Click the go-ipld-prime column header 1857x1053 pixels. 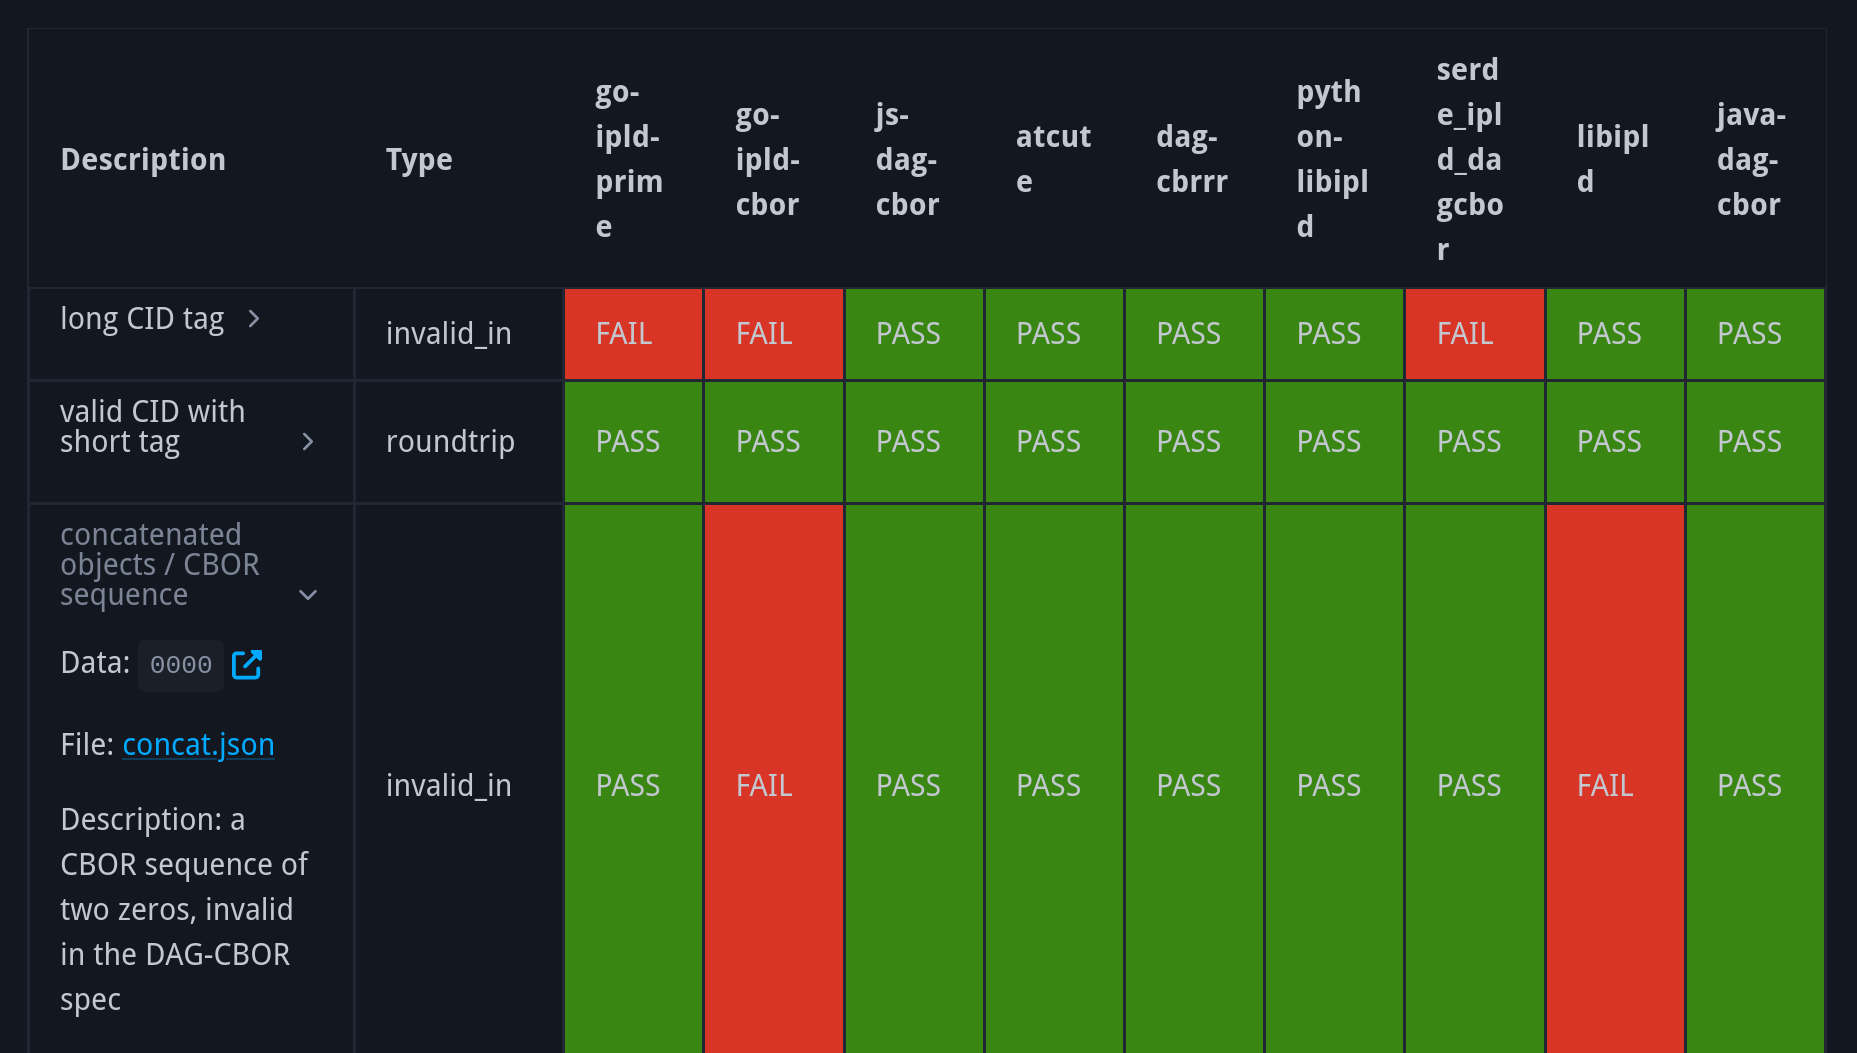(630, 158)
